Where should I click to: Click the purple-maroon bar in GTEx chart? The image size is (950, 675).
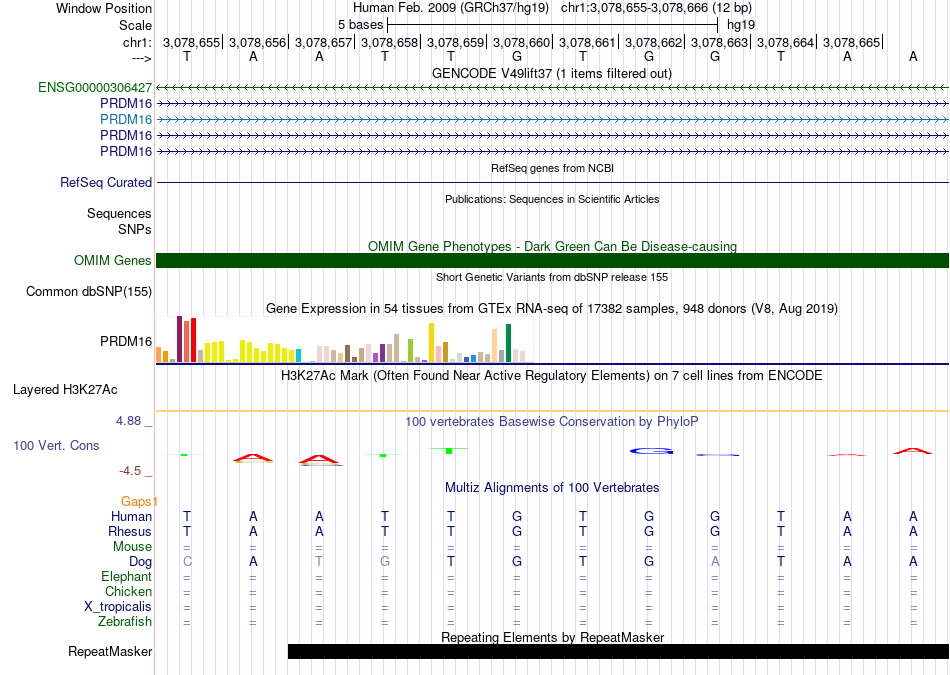(x=179, y=339)
